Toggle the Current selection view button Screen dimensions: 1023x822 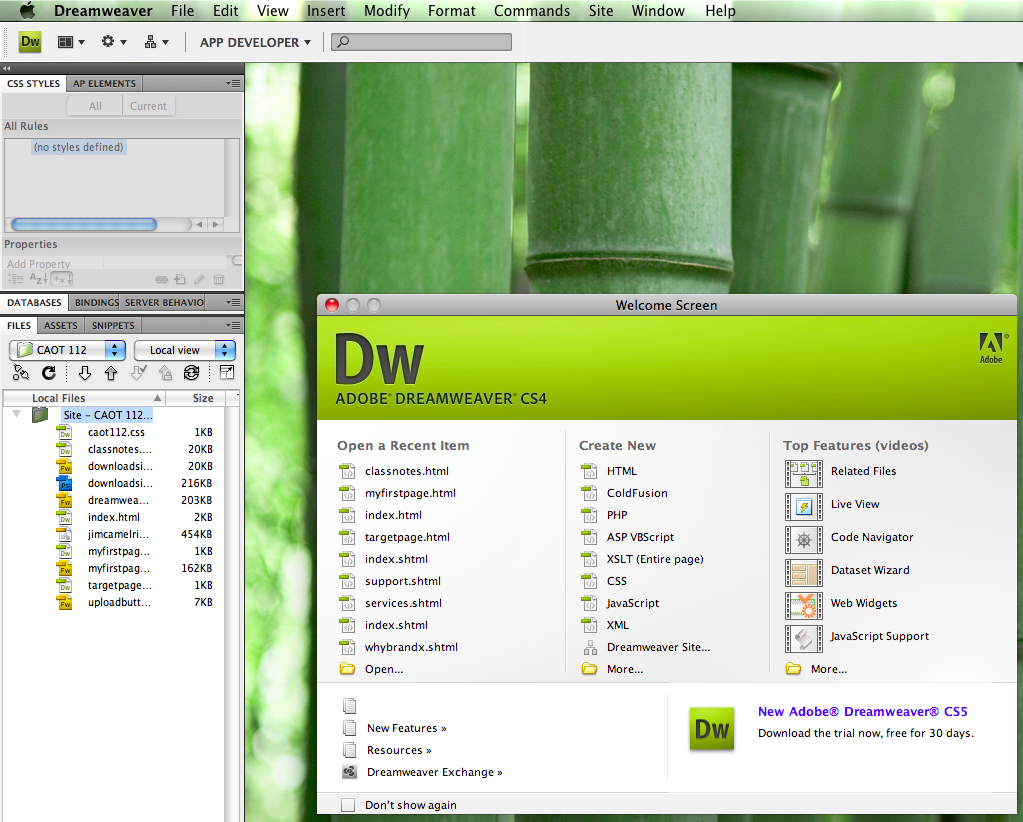point(148,106)
